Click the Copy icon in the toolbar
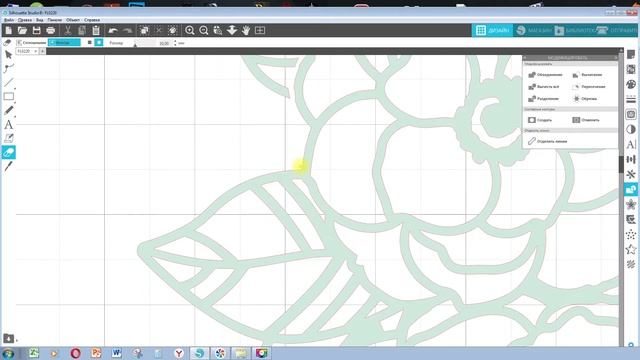 click(x=82, y=30)
